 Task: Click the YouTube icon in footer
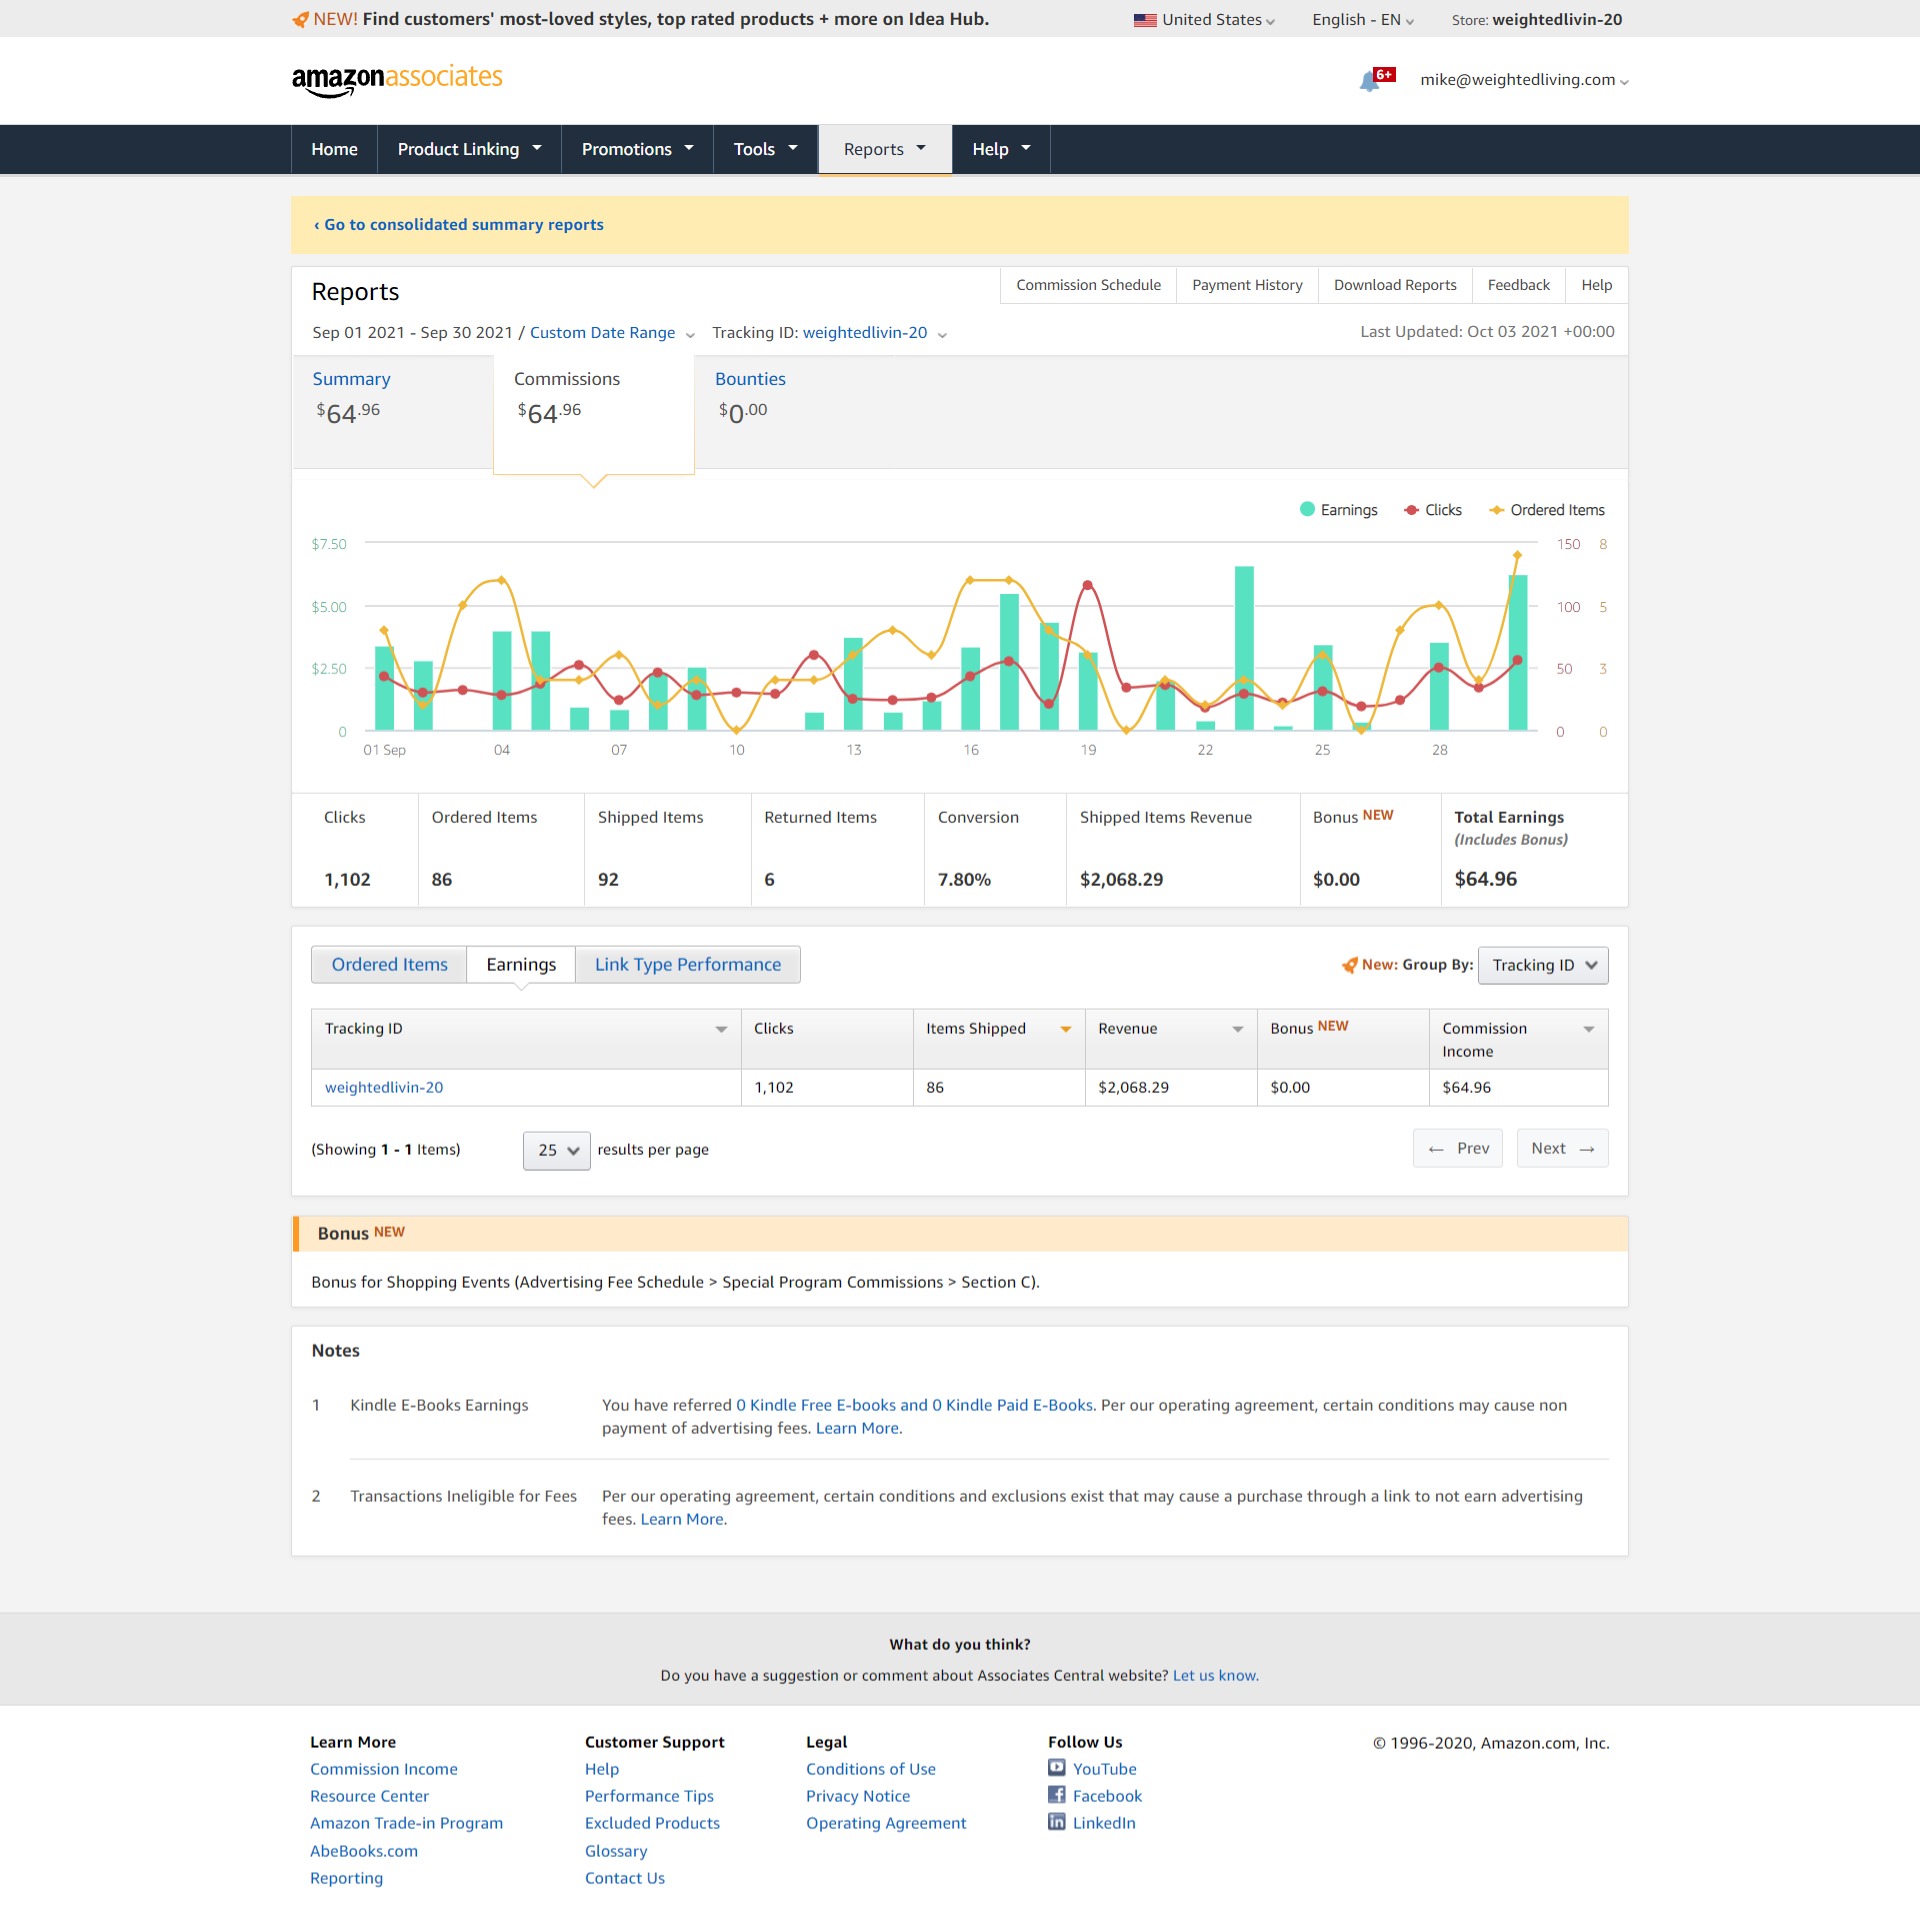point(1057,1768)
